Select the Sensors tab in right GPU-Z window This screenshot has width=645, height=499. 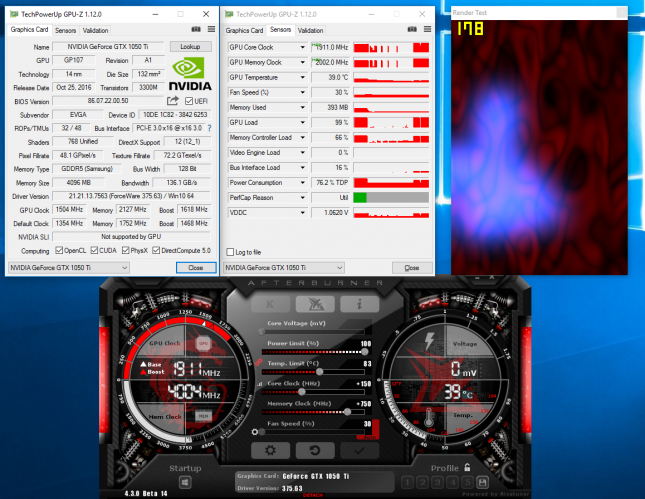pyautogui.click(x=281, y=30)
